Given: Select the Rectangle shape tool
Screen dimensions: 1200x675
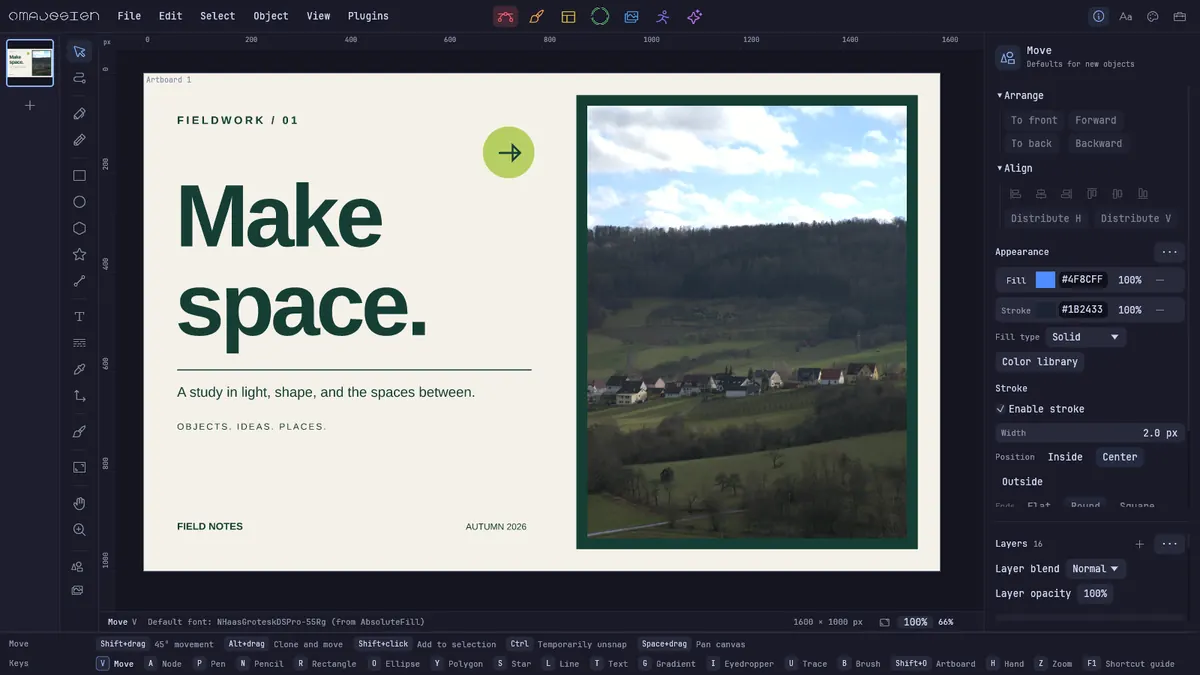Looking at the screenshot, I should (79, 175).
